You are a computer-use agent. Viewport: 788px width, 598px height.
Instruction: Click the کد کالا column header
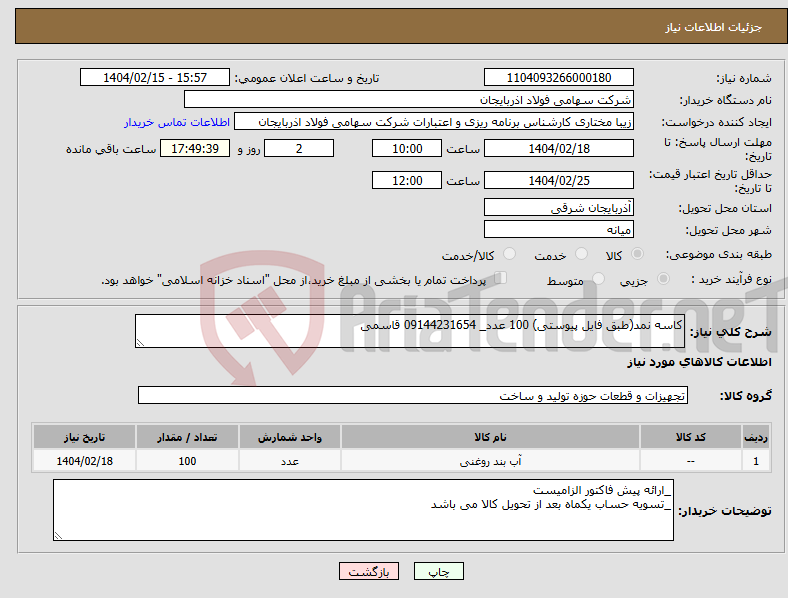691,437
